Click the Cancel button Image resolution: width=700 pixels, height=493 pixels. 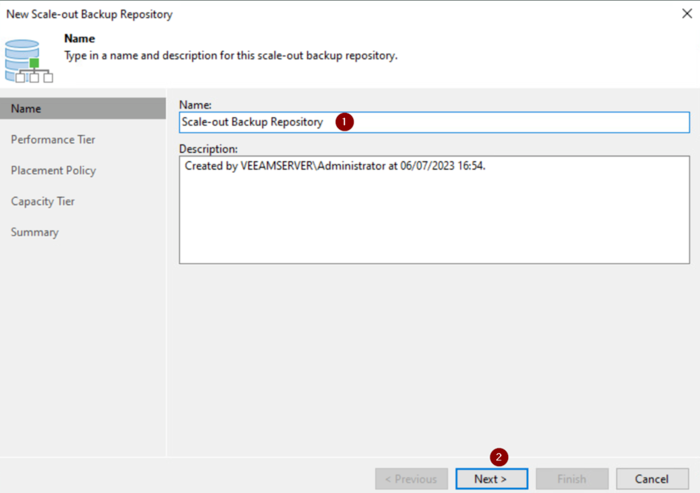click(652, 479)
